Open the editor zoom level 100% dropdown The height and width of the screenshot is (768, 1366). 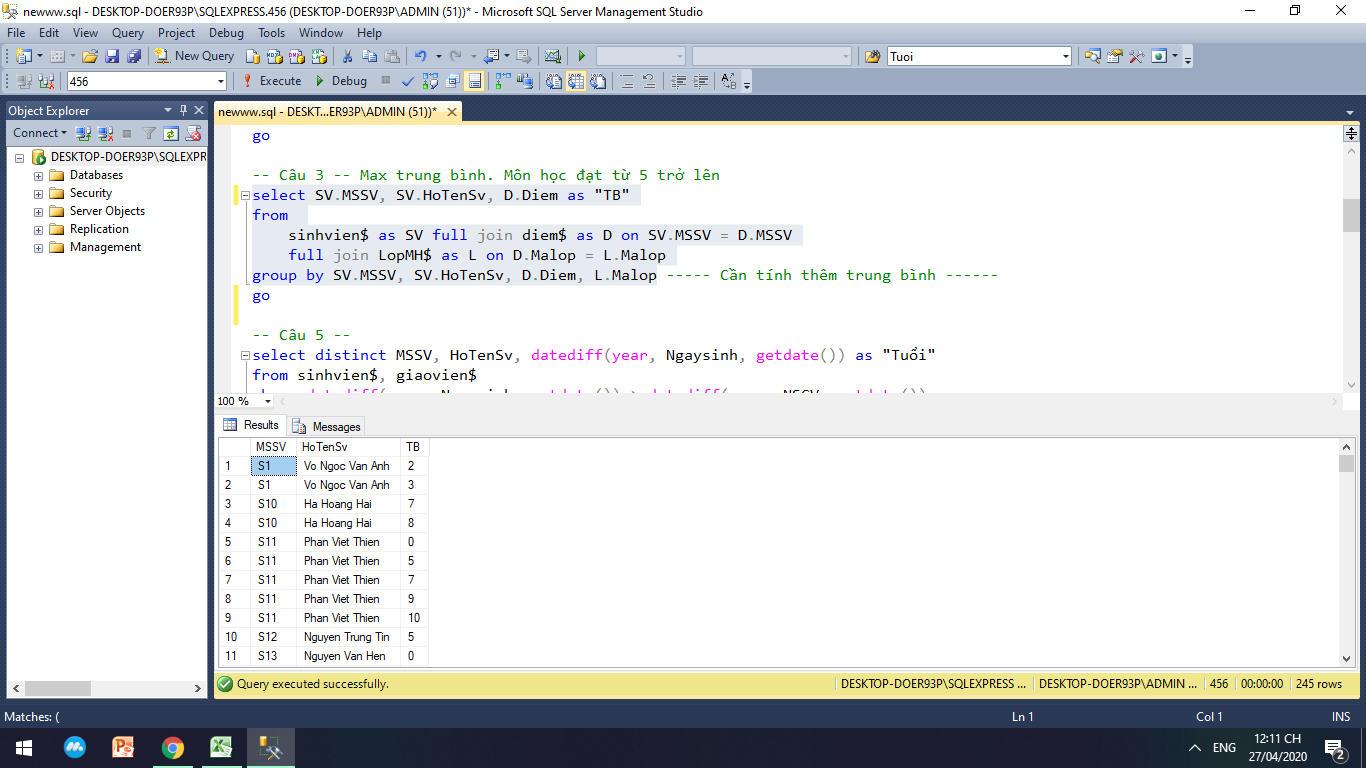(267, 401)
